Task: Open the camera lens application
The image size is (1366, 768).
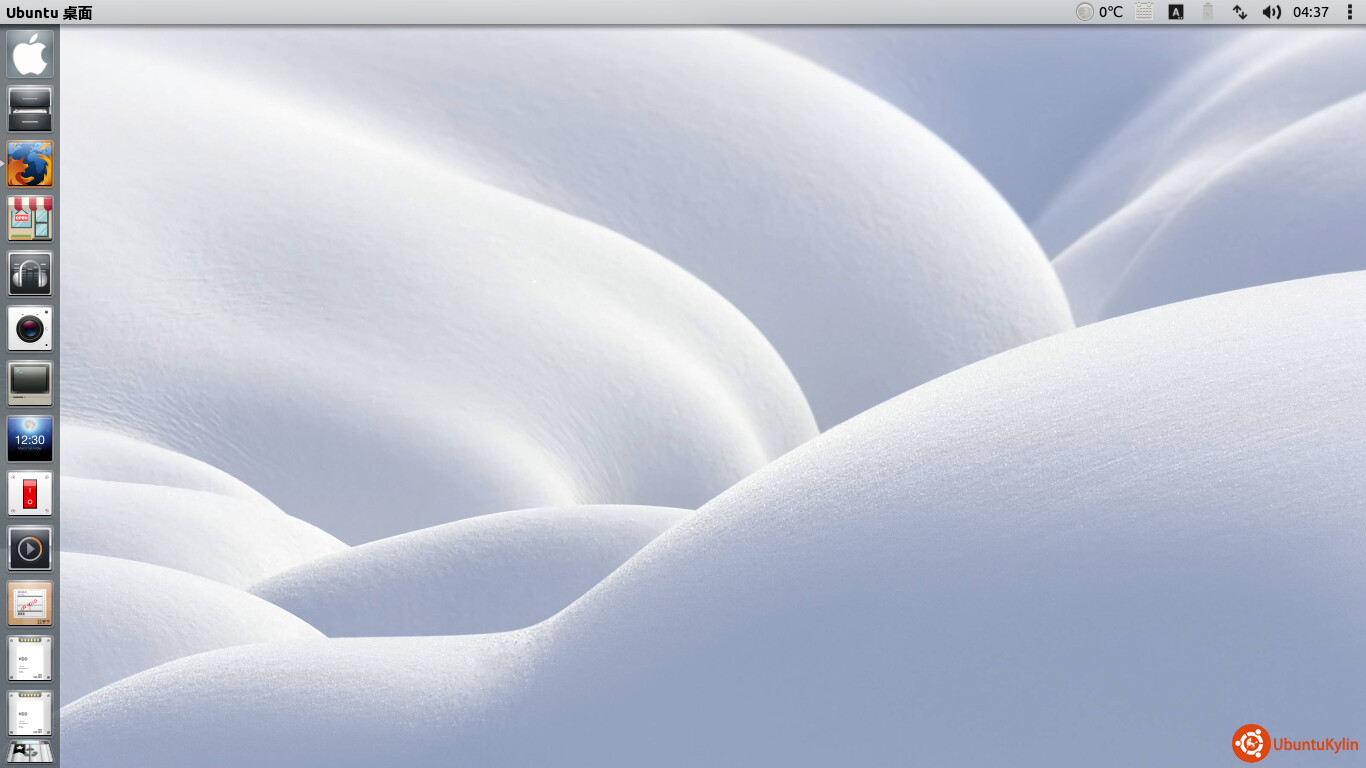Action: pos(30,329)
